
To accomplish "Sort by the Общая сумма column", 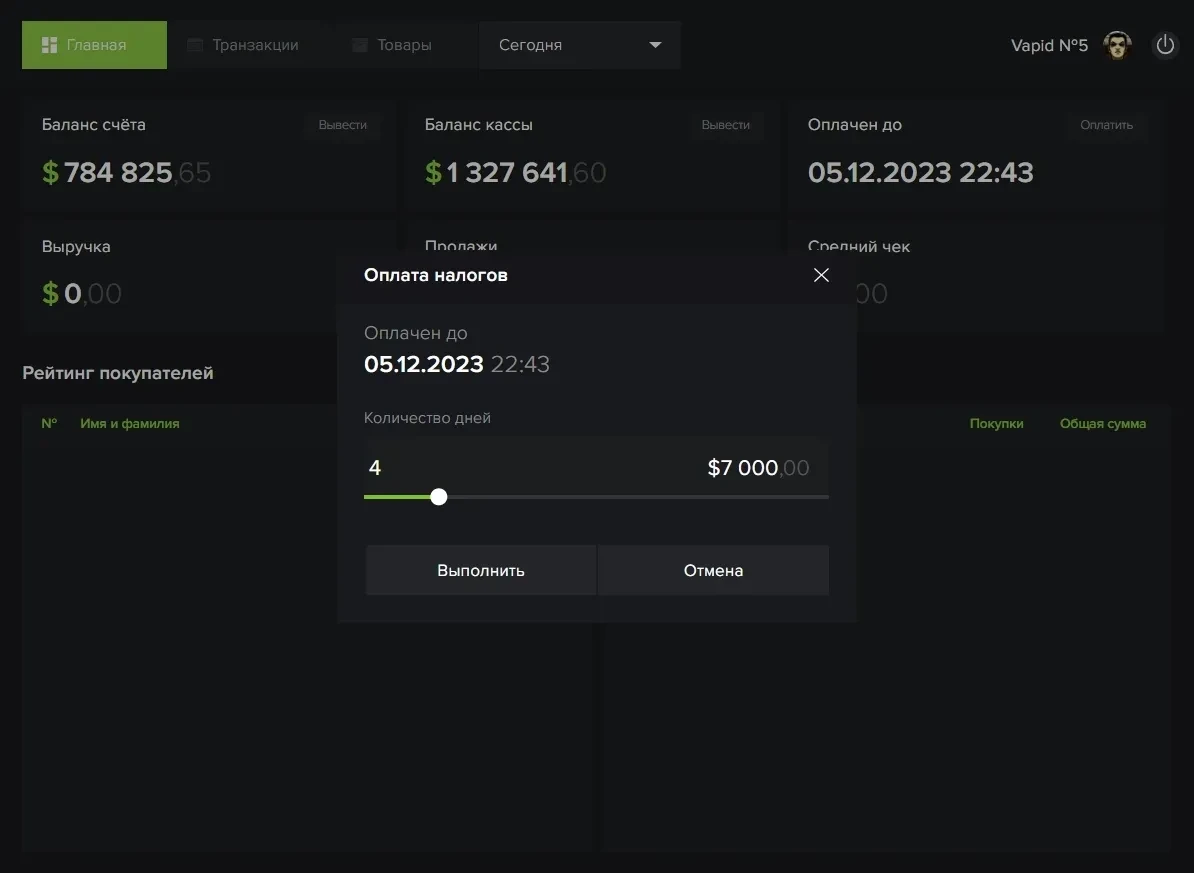I will pos(1103,424).
